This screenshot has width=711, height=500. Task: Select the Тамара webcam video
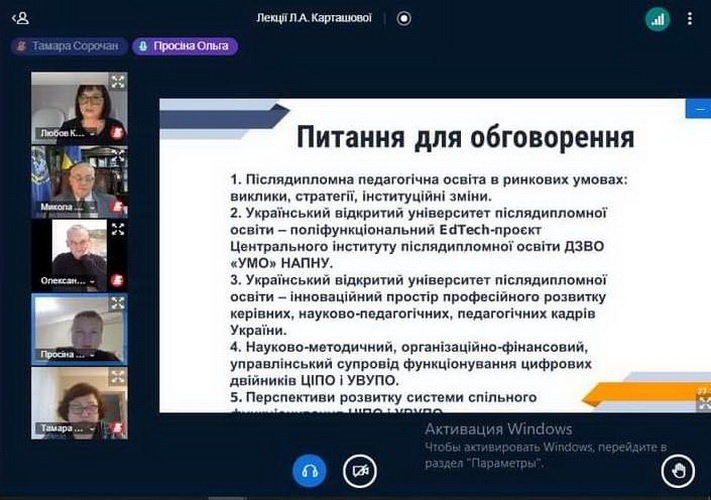tap(79, 403)
